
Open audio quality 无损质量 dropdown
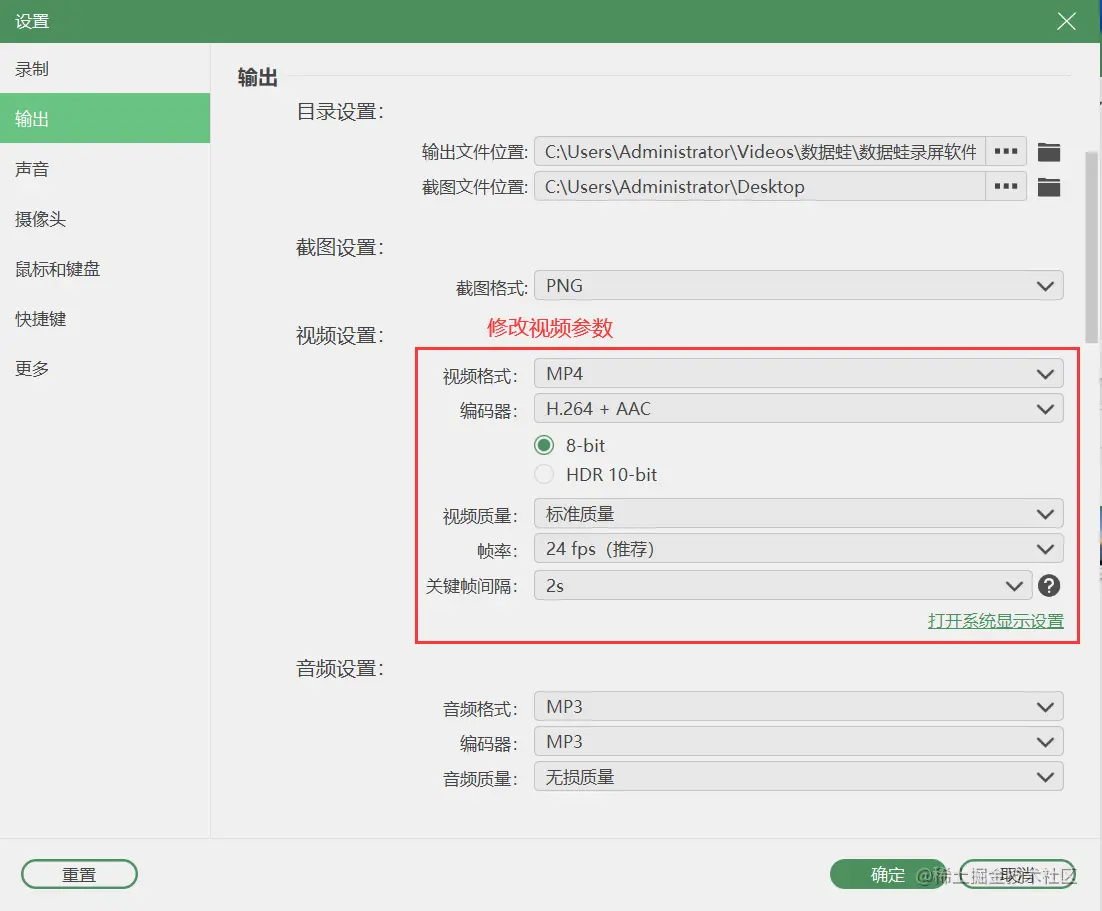(798, 777)
